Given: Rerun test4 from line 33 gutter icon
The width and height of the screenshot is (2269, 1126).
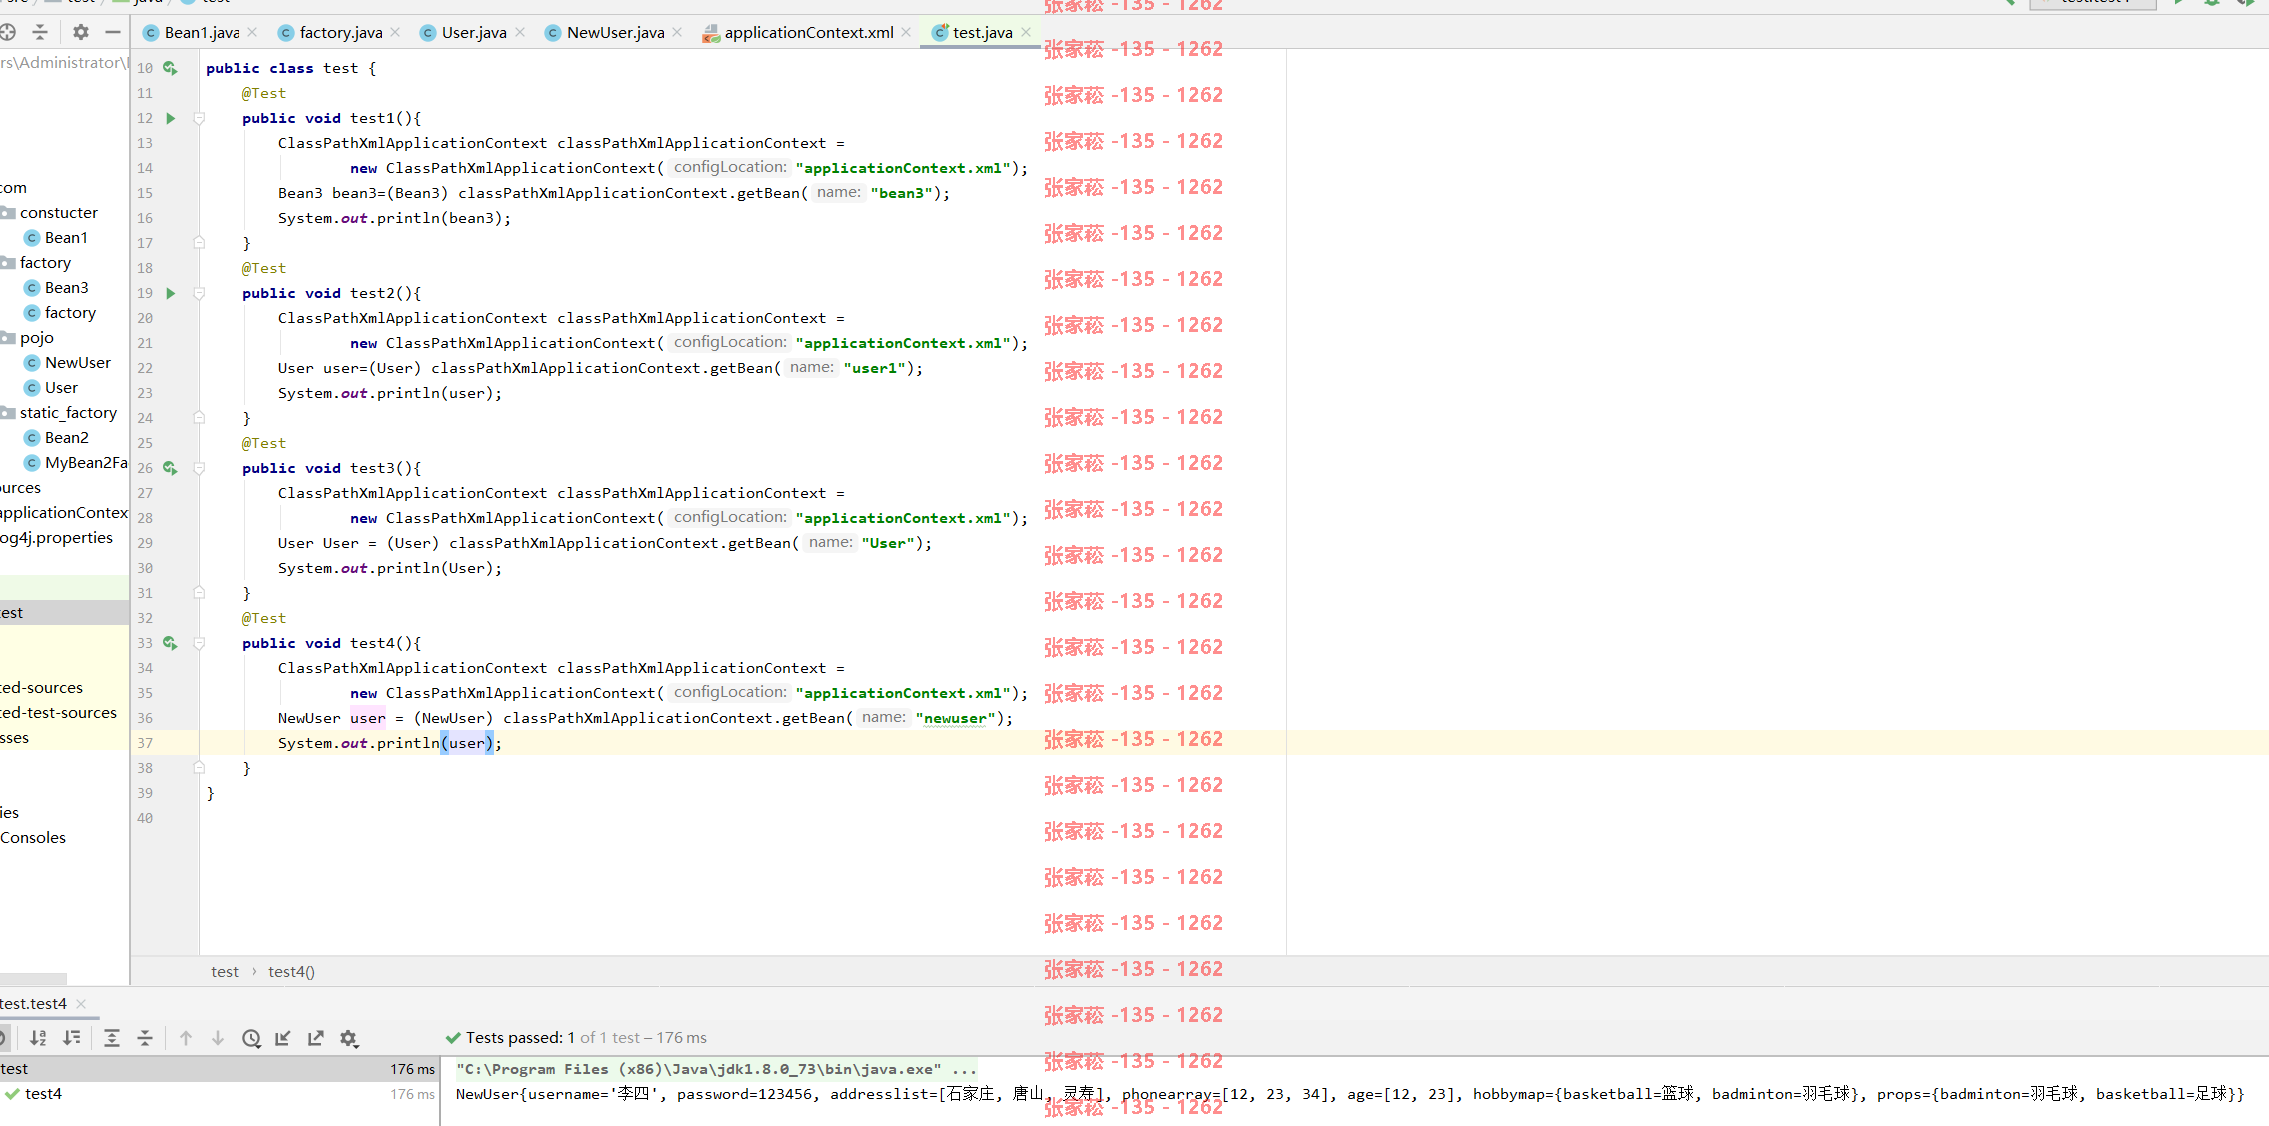Looking at the screenshot, I should point(171,643).
